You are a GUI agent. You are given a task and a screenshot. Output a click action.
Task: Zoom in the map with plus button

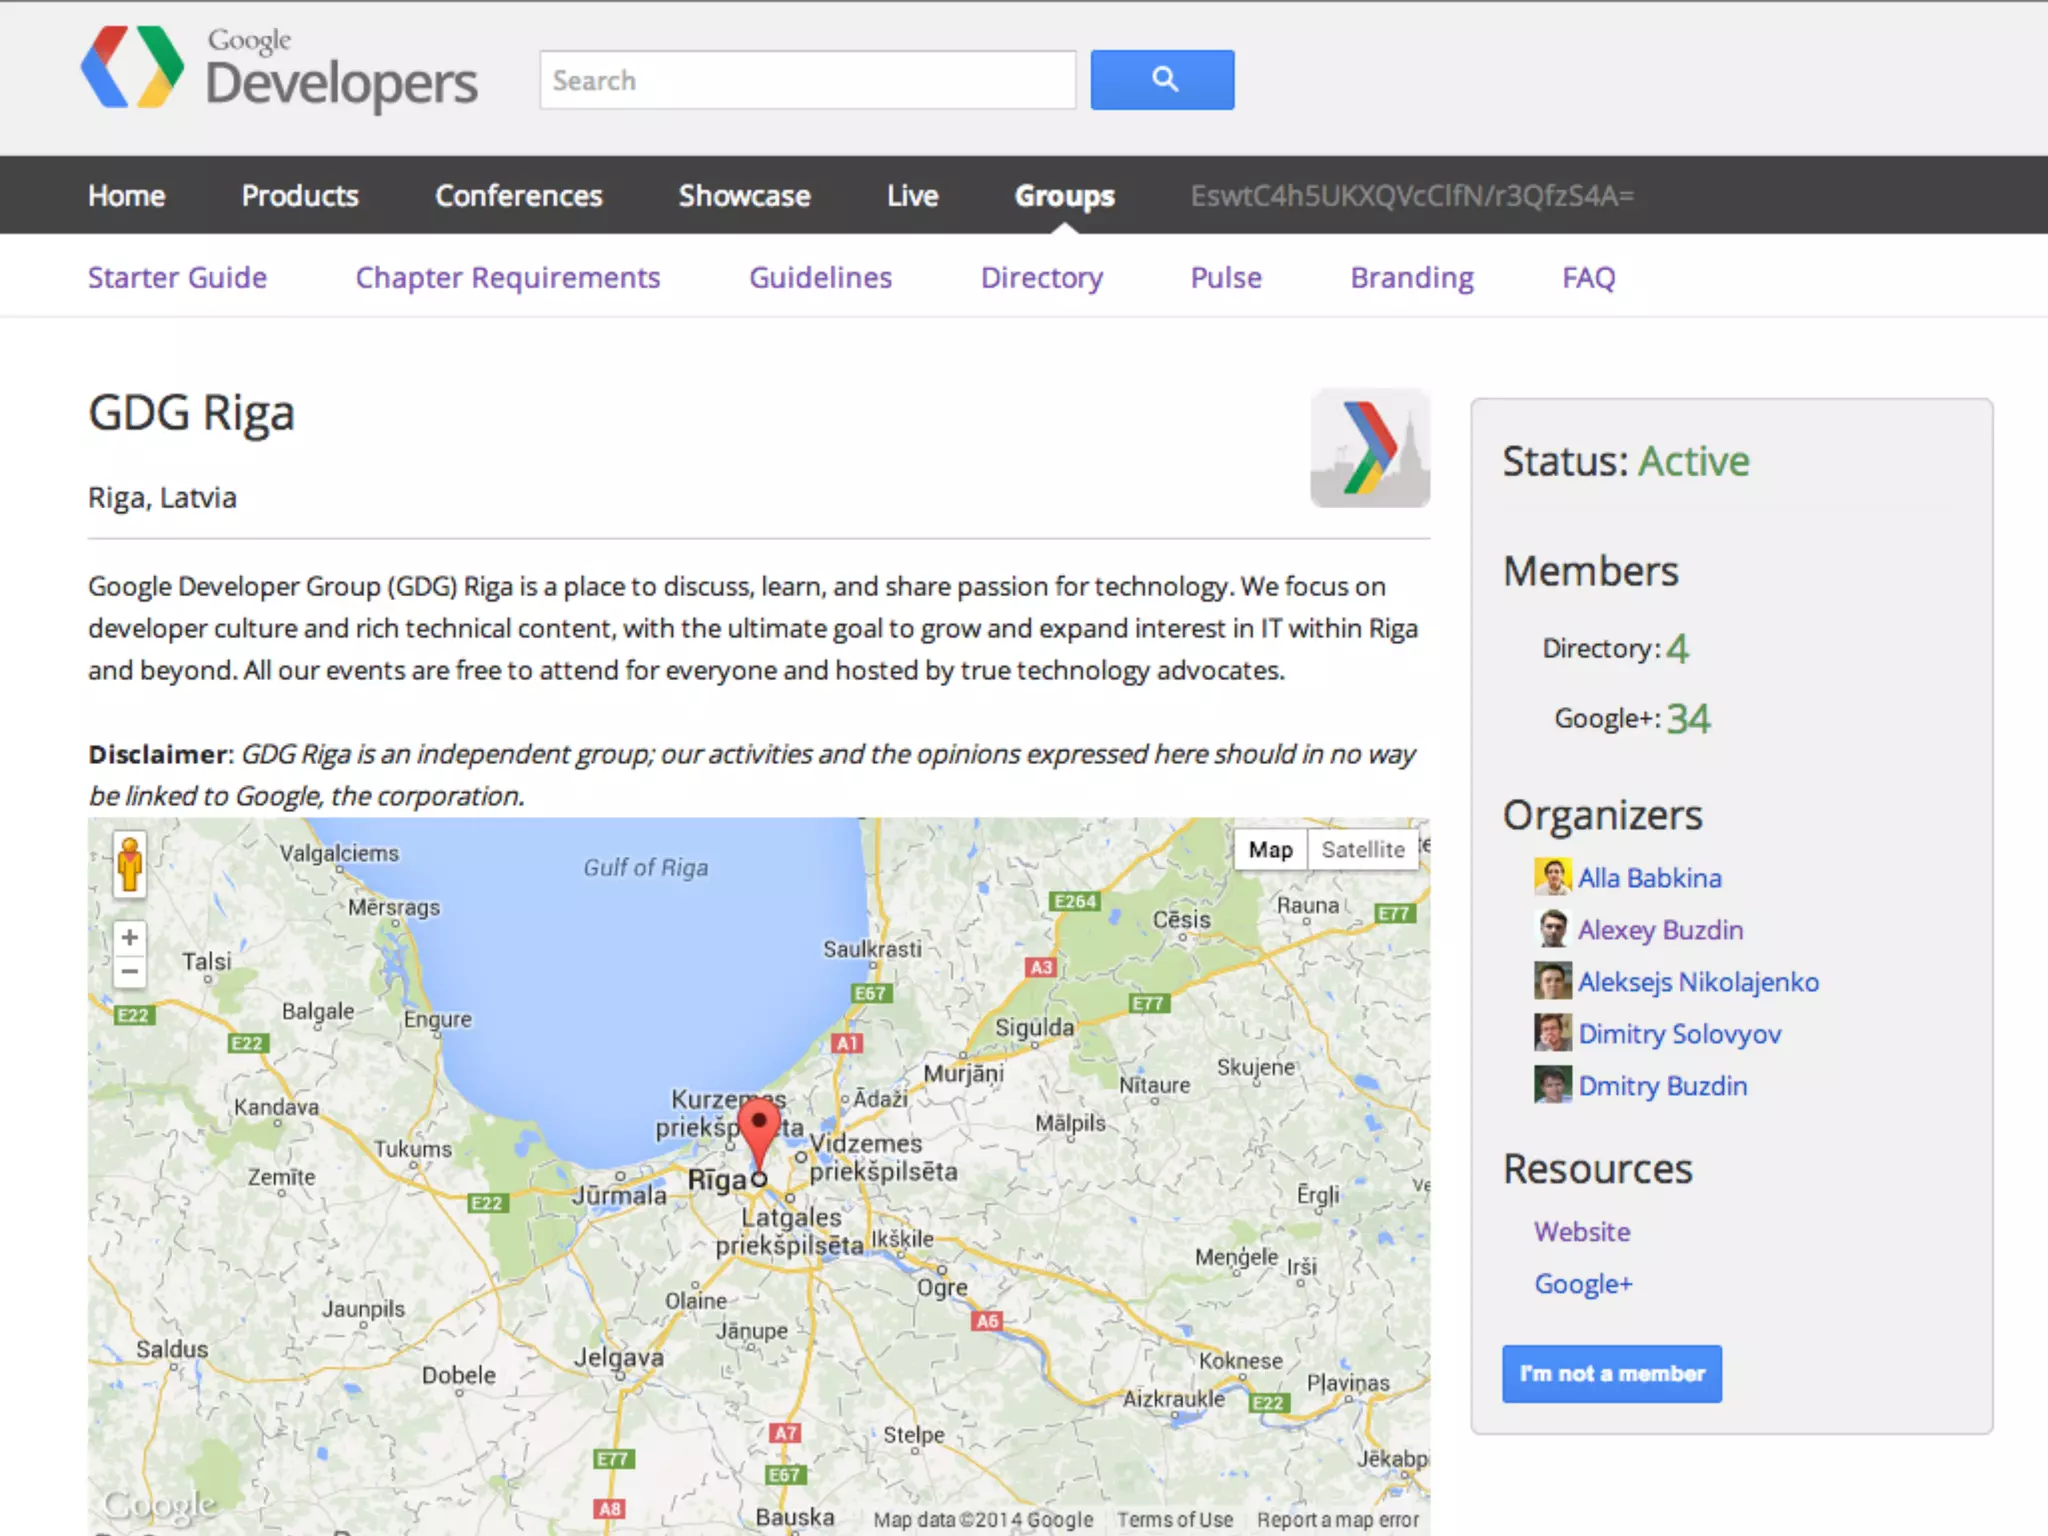coord(129,937)
